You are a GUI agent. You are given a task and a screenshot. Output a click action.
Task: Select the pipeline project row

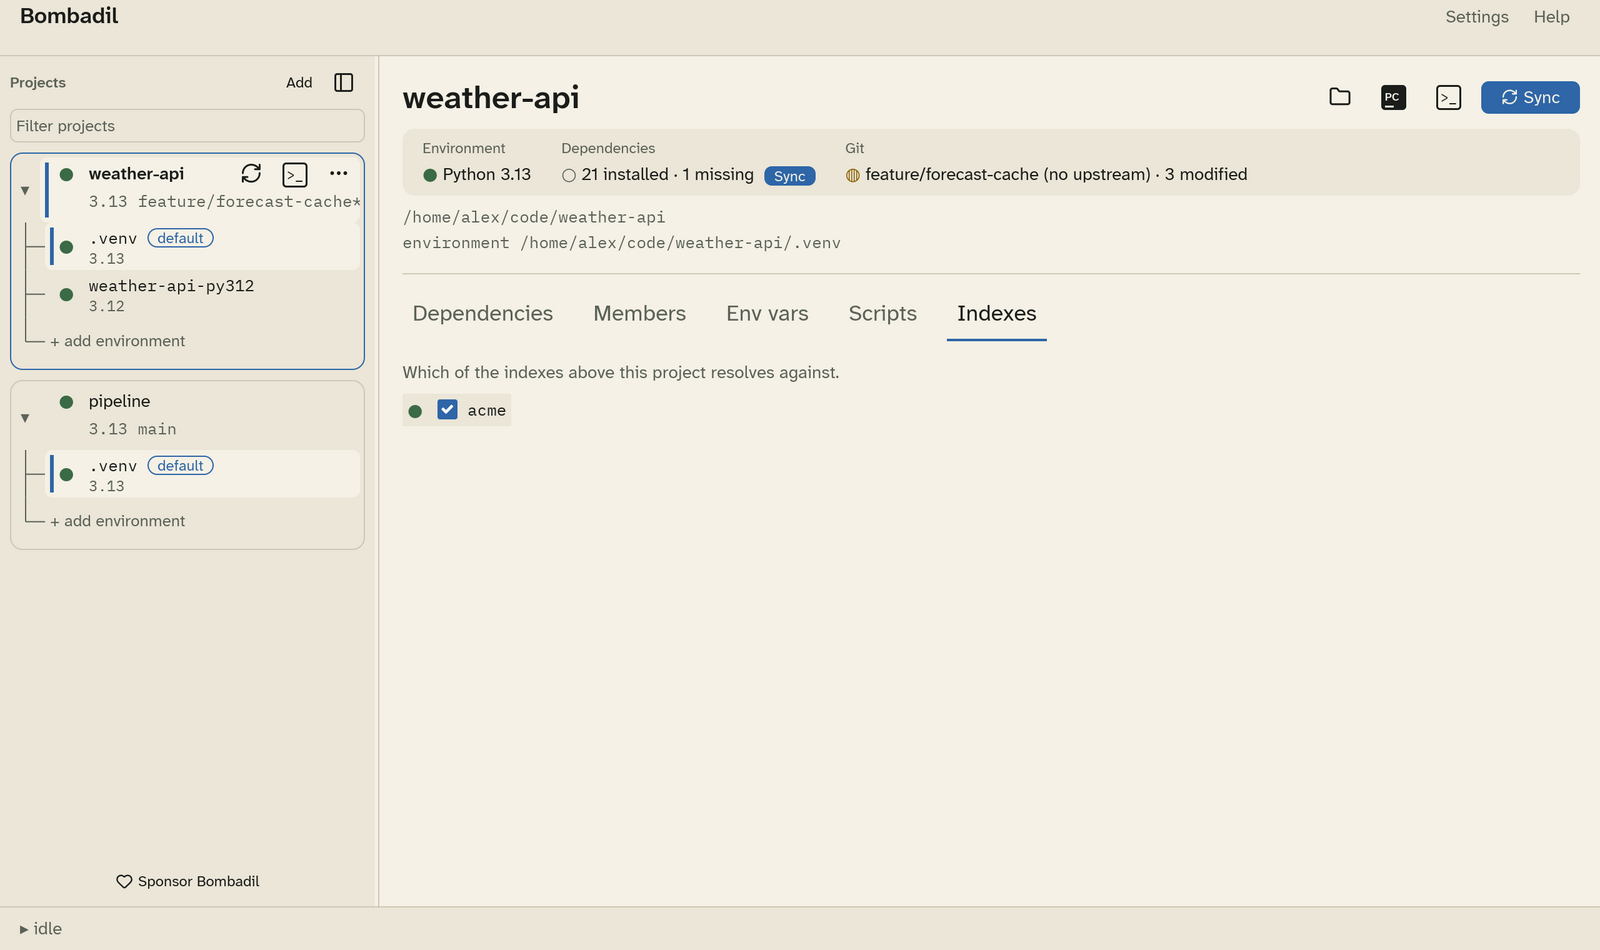[200, 415]
